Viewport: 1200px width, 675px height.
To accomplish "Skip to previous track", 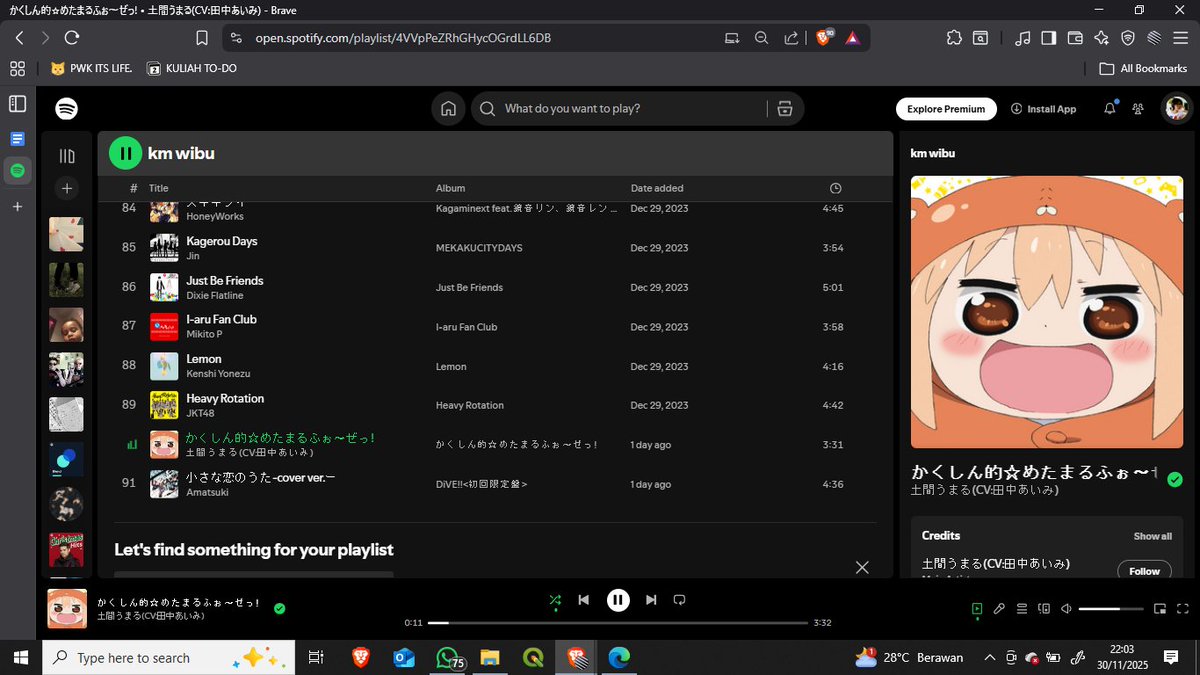I will click(584, 600).
